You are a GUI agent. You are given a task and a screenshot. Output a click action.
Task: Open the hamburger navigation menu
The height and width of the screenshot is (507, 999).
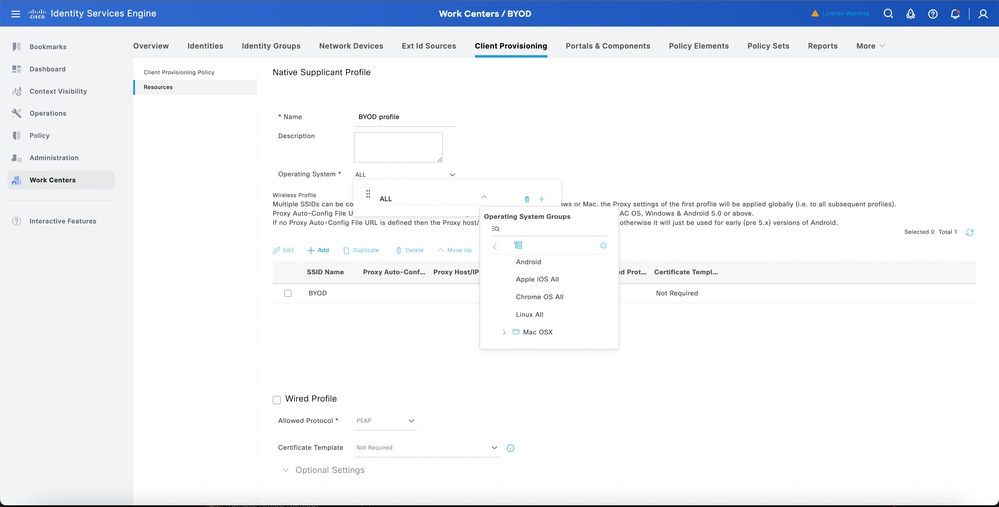coord(15,13)
